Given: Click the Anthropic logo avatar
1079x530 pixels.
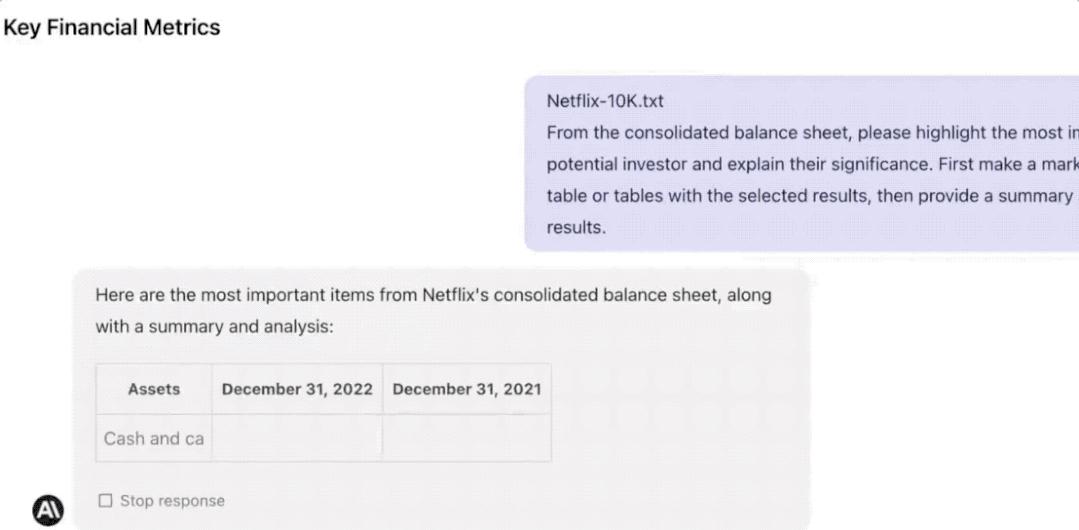Looking at the screenshot, I should tap(47, 510).
